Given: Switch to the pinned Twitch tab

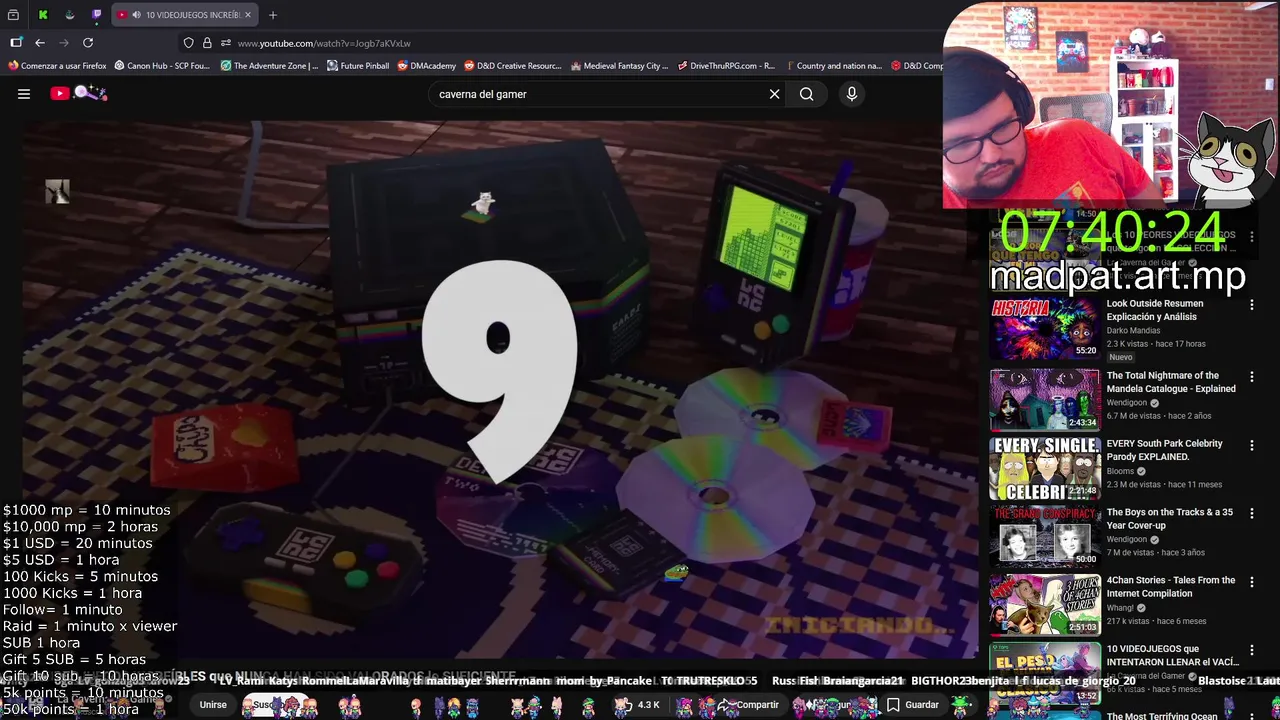Looking at the screenshot, I should (96, 15).
